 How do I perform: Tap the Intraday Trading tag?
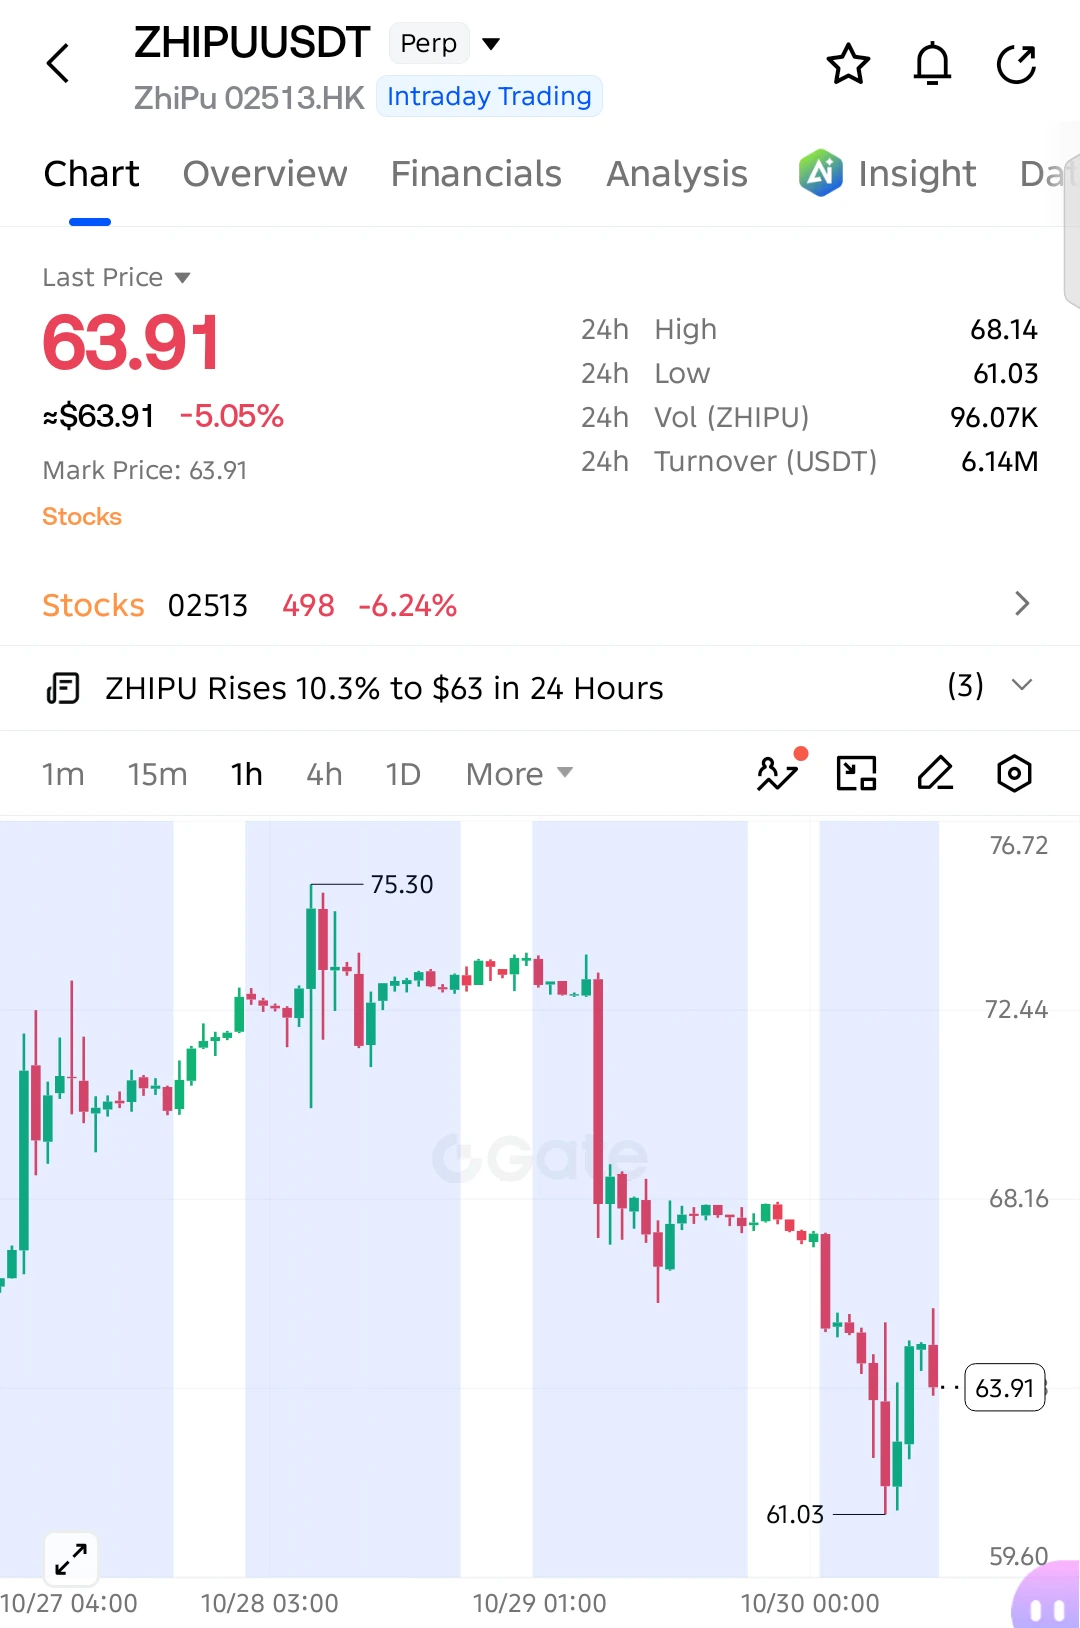pyautogui.click(x=489, y=96)
